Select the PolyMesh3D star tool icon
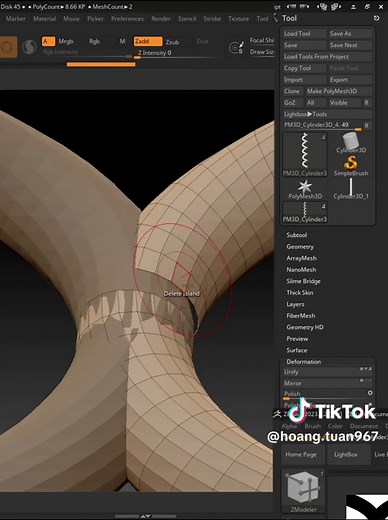This screenshot has height=520, width=388. 305,189
